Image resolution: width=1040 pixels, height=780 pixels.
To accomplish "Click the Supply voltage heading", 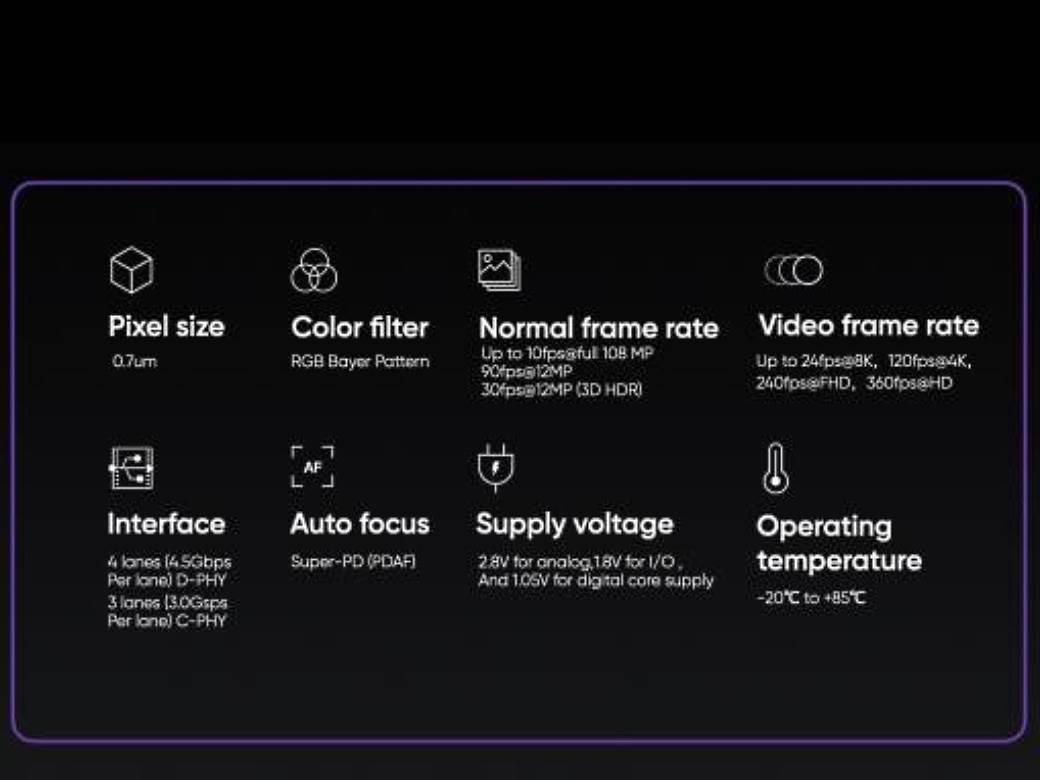I will [575, 524].
